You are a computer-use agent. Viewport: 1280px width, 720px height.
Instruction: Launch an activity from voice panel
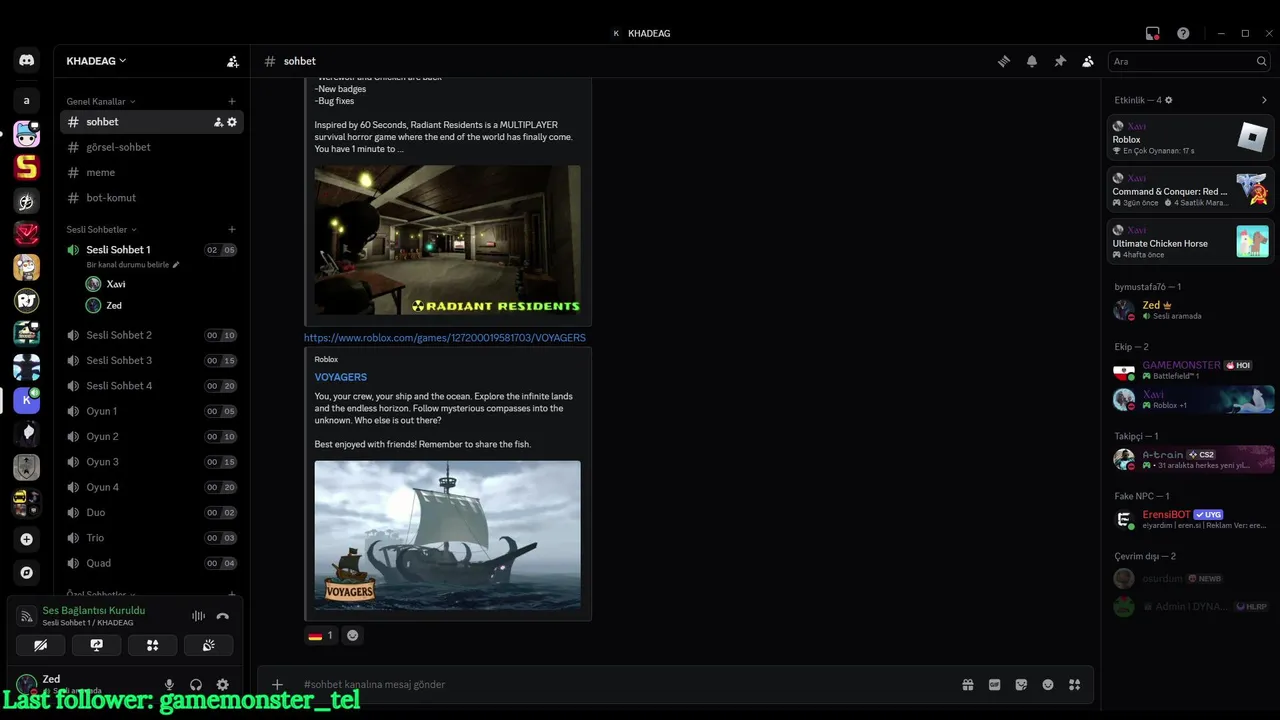[x=153, y=645]
